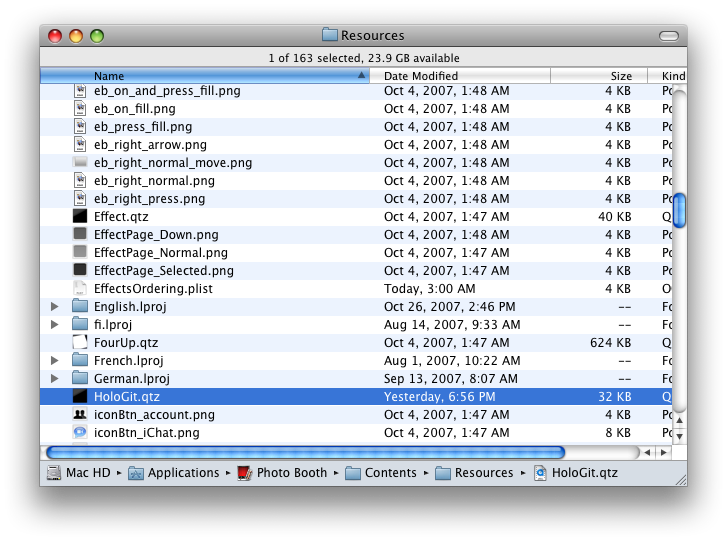The height and width of the screenshot is (541, 727).
Task: Click the Effect.qtz black icon
Action: point(80,216)
